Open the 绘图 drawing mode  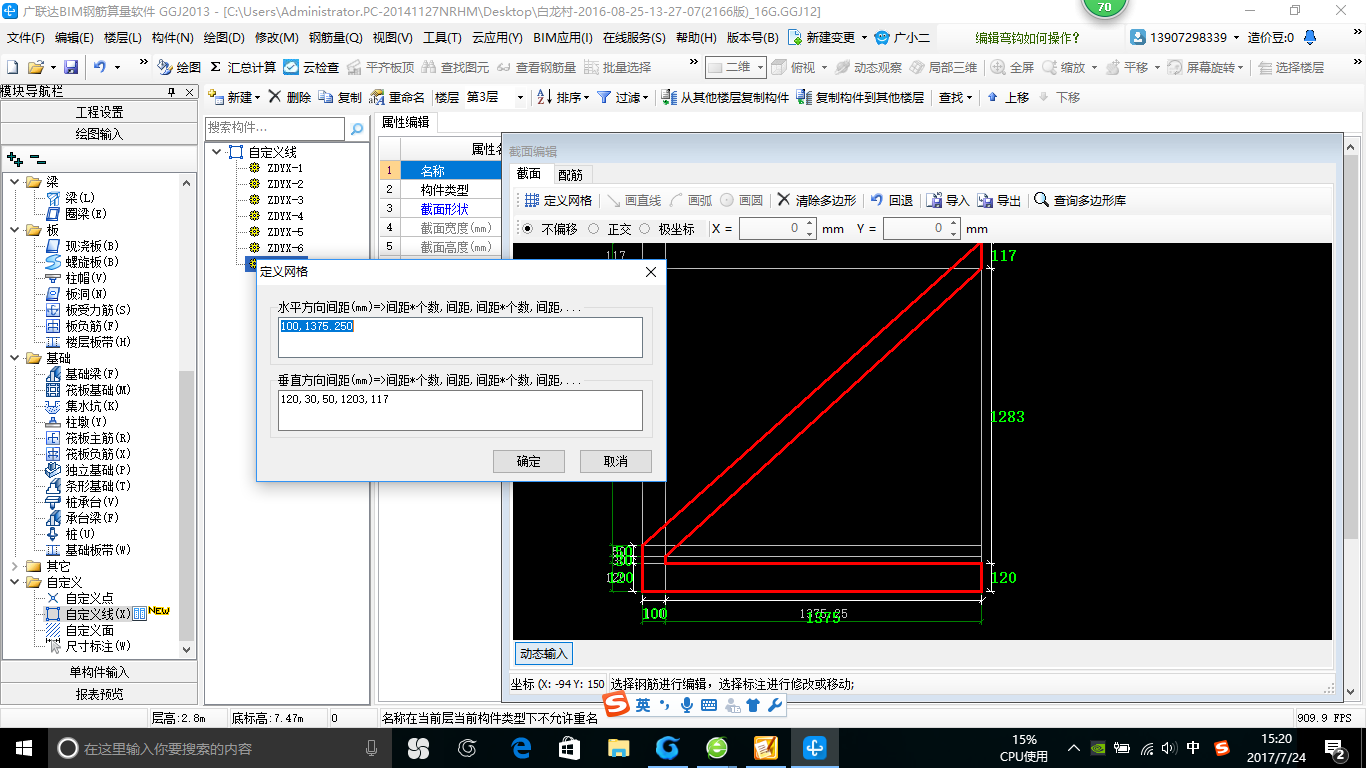pos(179,67)
